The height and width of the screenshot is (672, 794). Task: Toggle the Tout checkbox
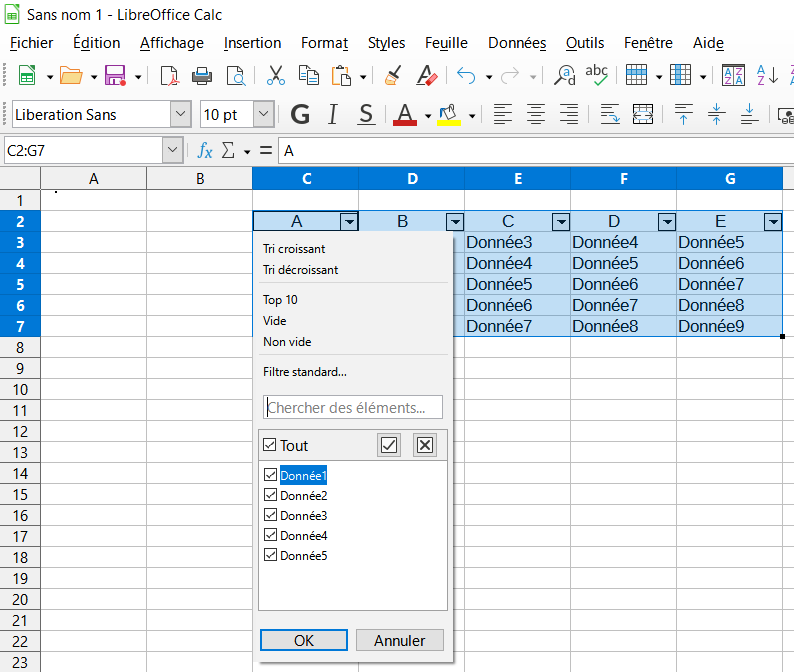269,445
